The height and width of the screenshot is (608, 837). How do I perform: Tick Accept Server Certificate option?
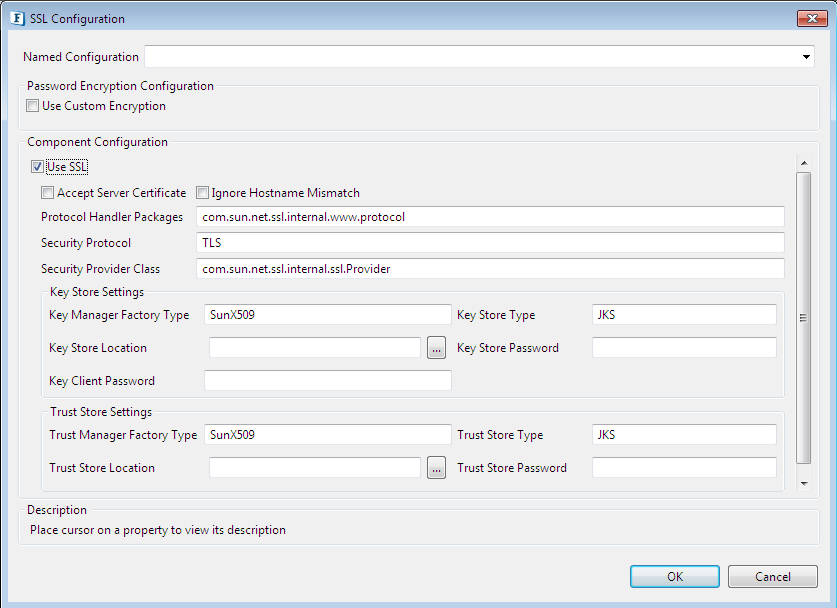click(x=47, y=193)
